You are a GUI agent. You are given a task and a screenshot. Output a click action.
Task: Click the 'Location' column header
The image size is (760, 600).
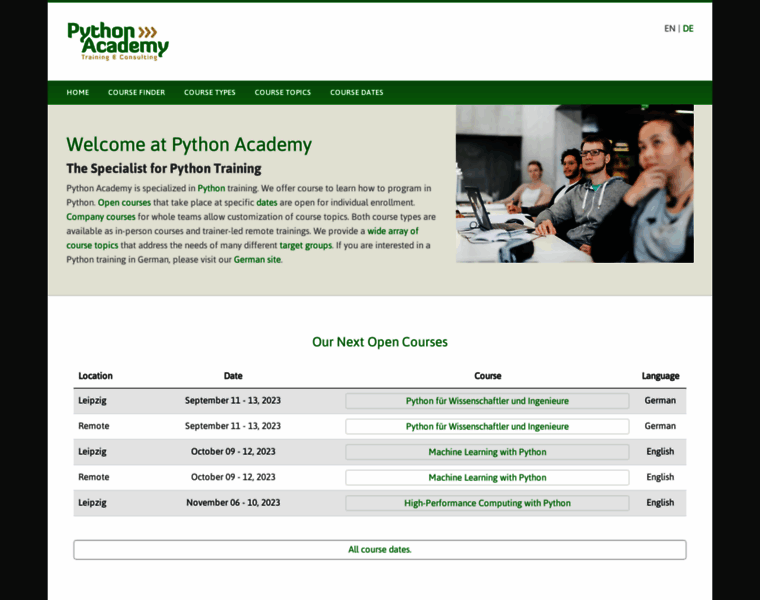click(95, 376)
